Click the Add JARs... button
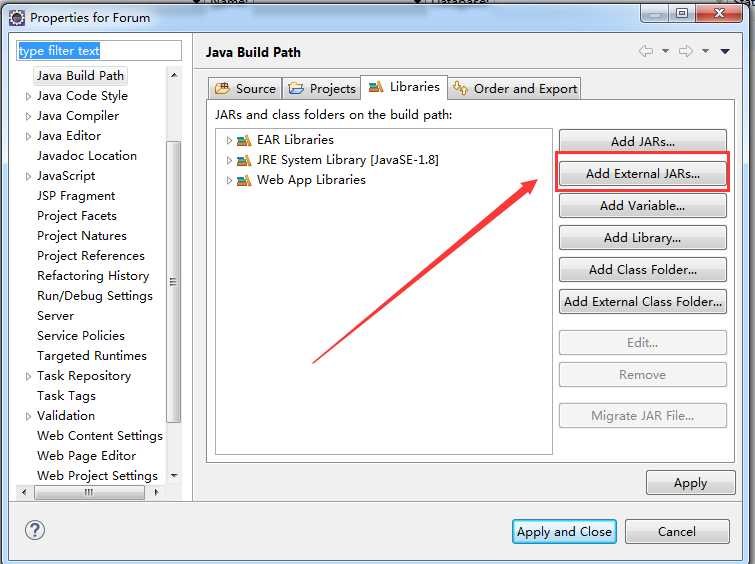The height and width of the screenshot is (564, 755). click(x=642, y=142)
